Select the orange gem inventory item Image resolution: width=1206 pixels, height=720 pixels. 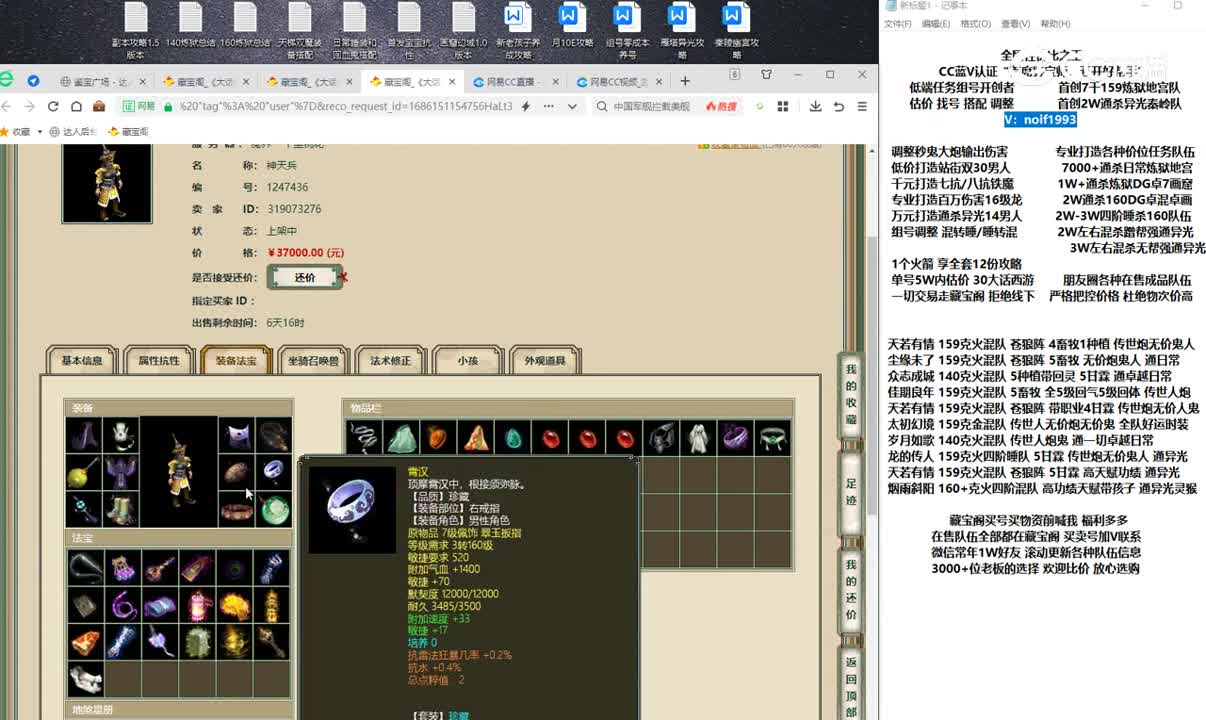tap(438, 437)
